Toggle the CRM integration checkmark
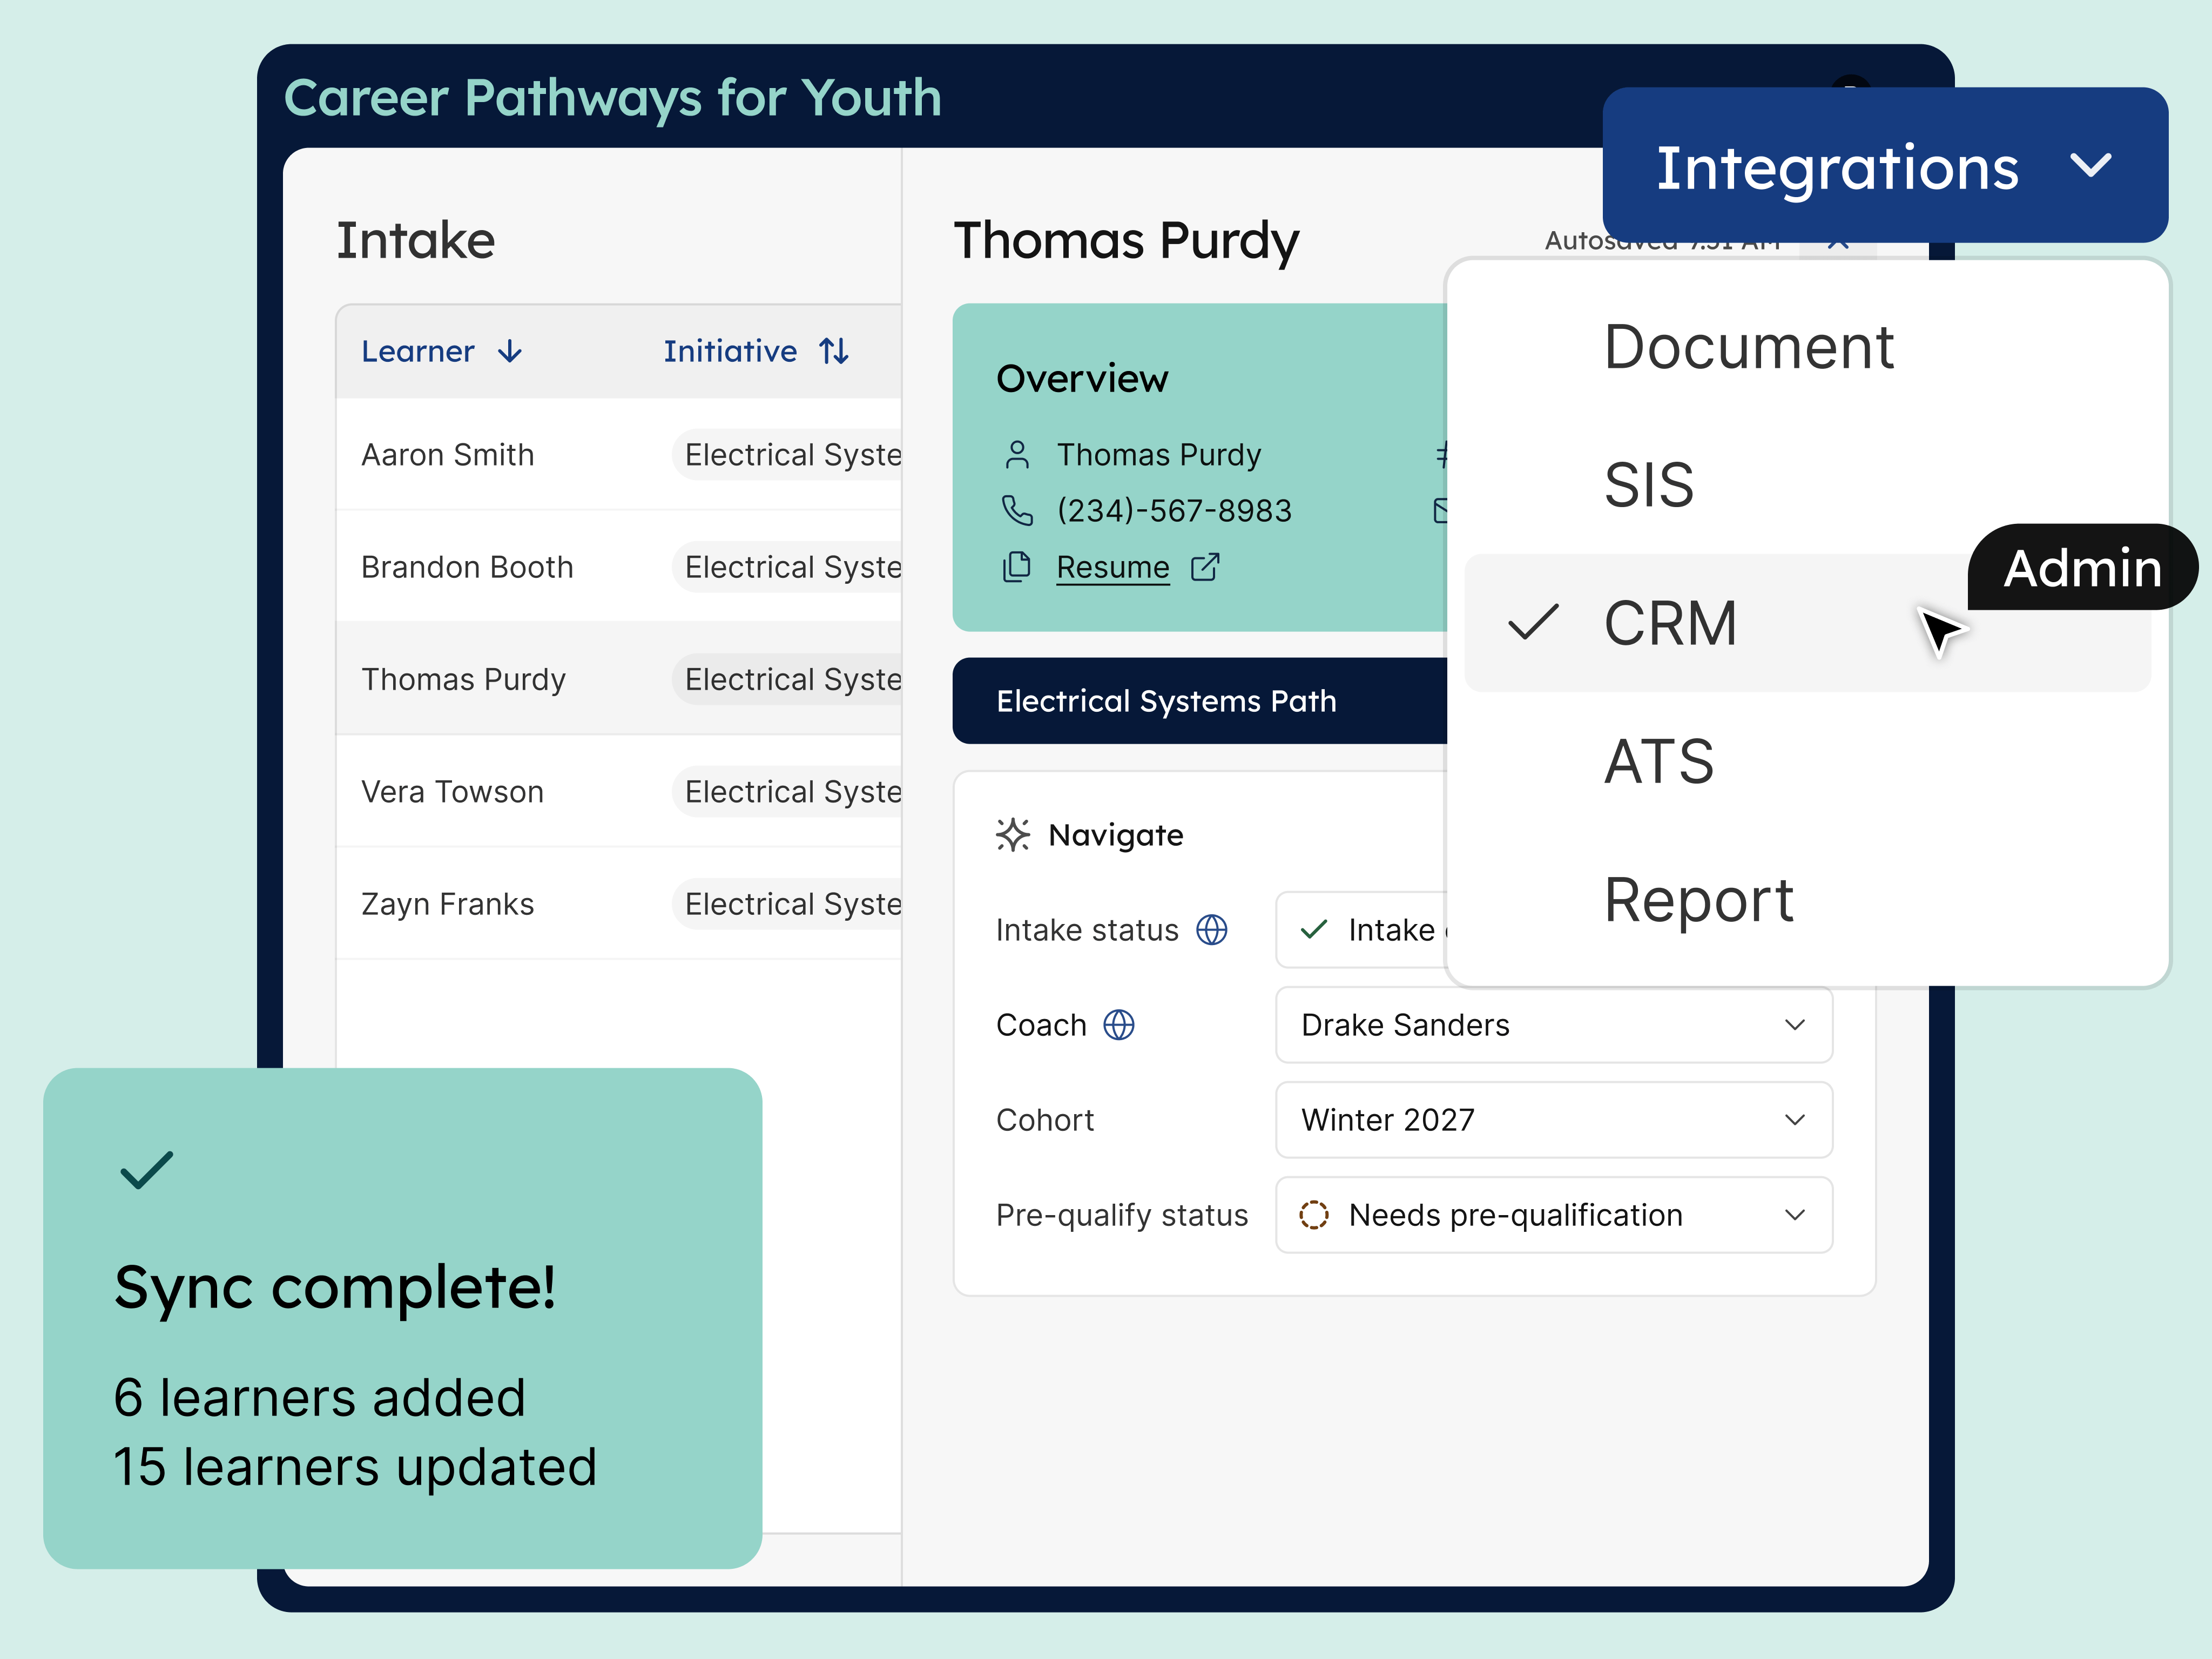2212x1659 pixels. click(x=1535, y=622)
